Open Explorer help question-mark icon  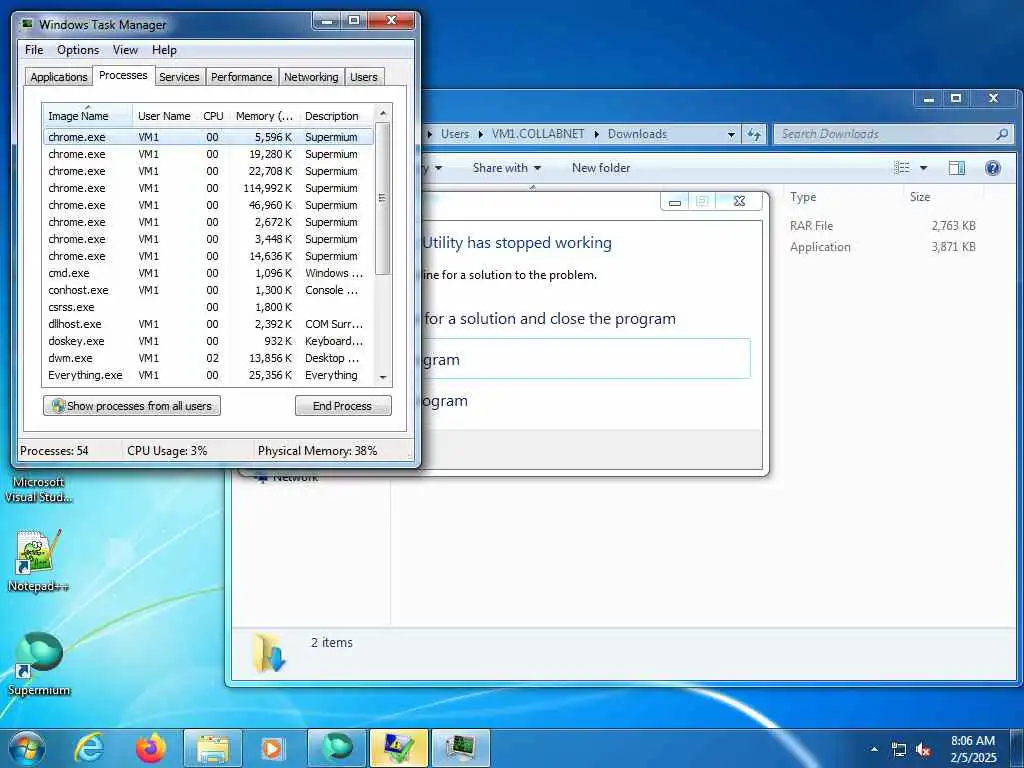[993, 168]
